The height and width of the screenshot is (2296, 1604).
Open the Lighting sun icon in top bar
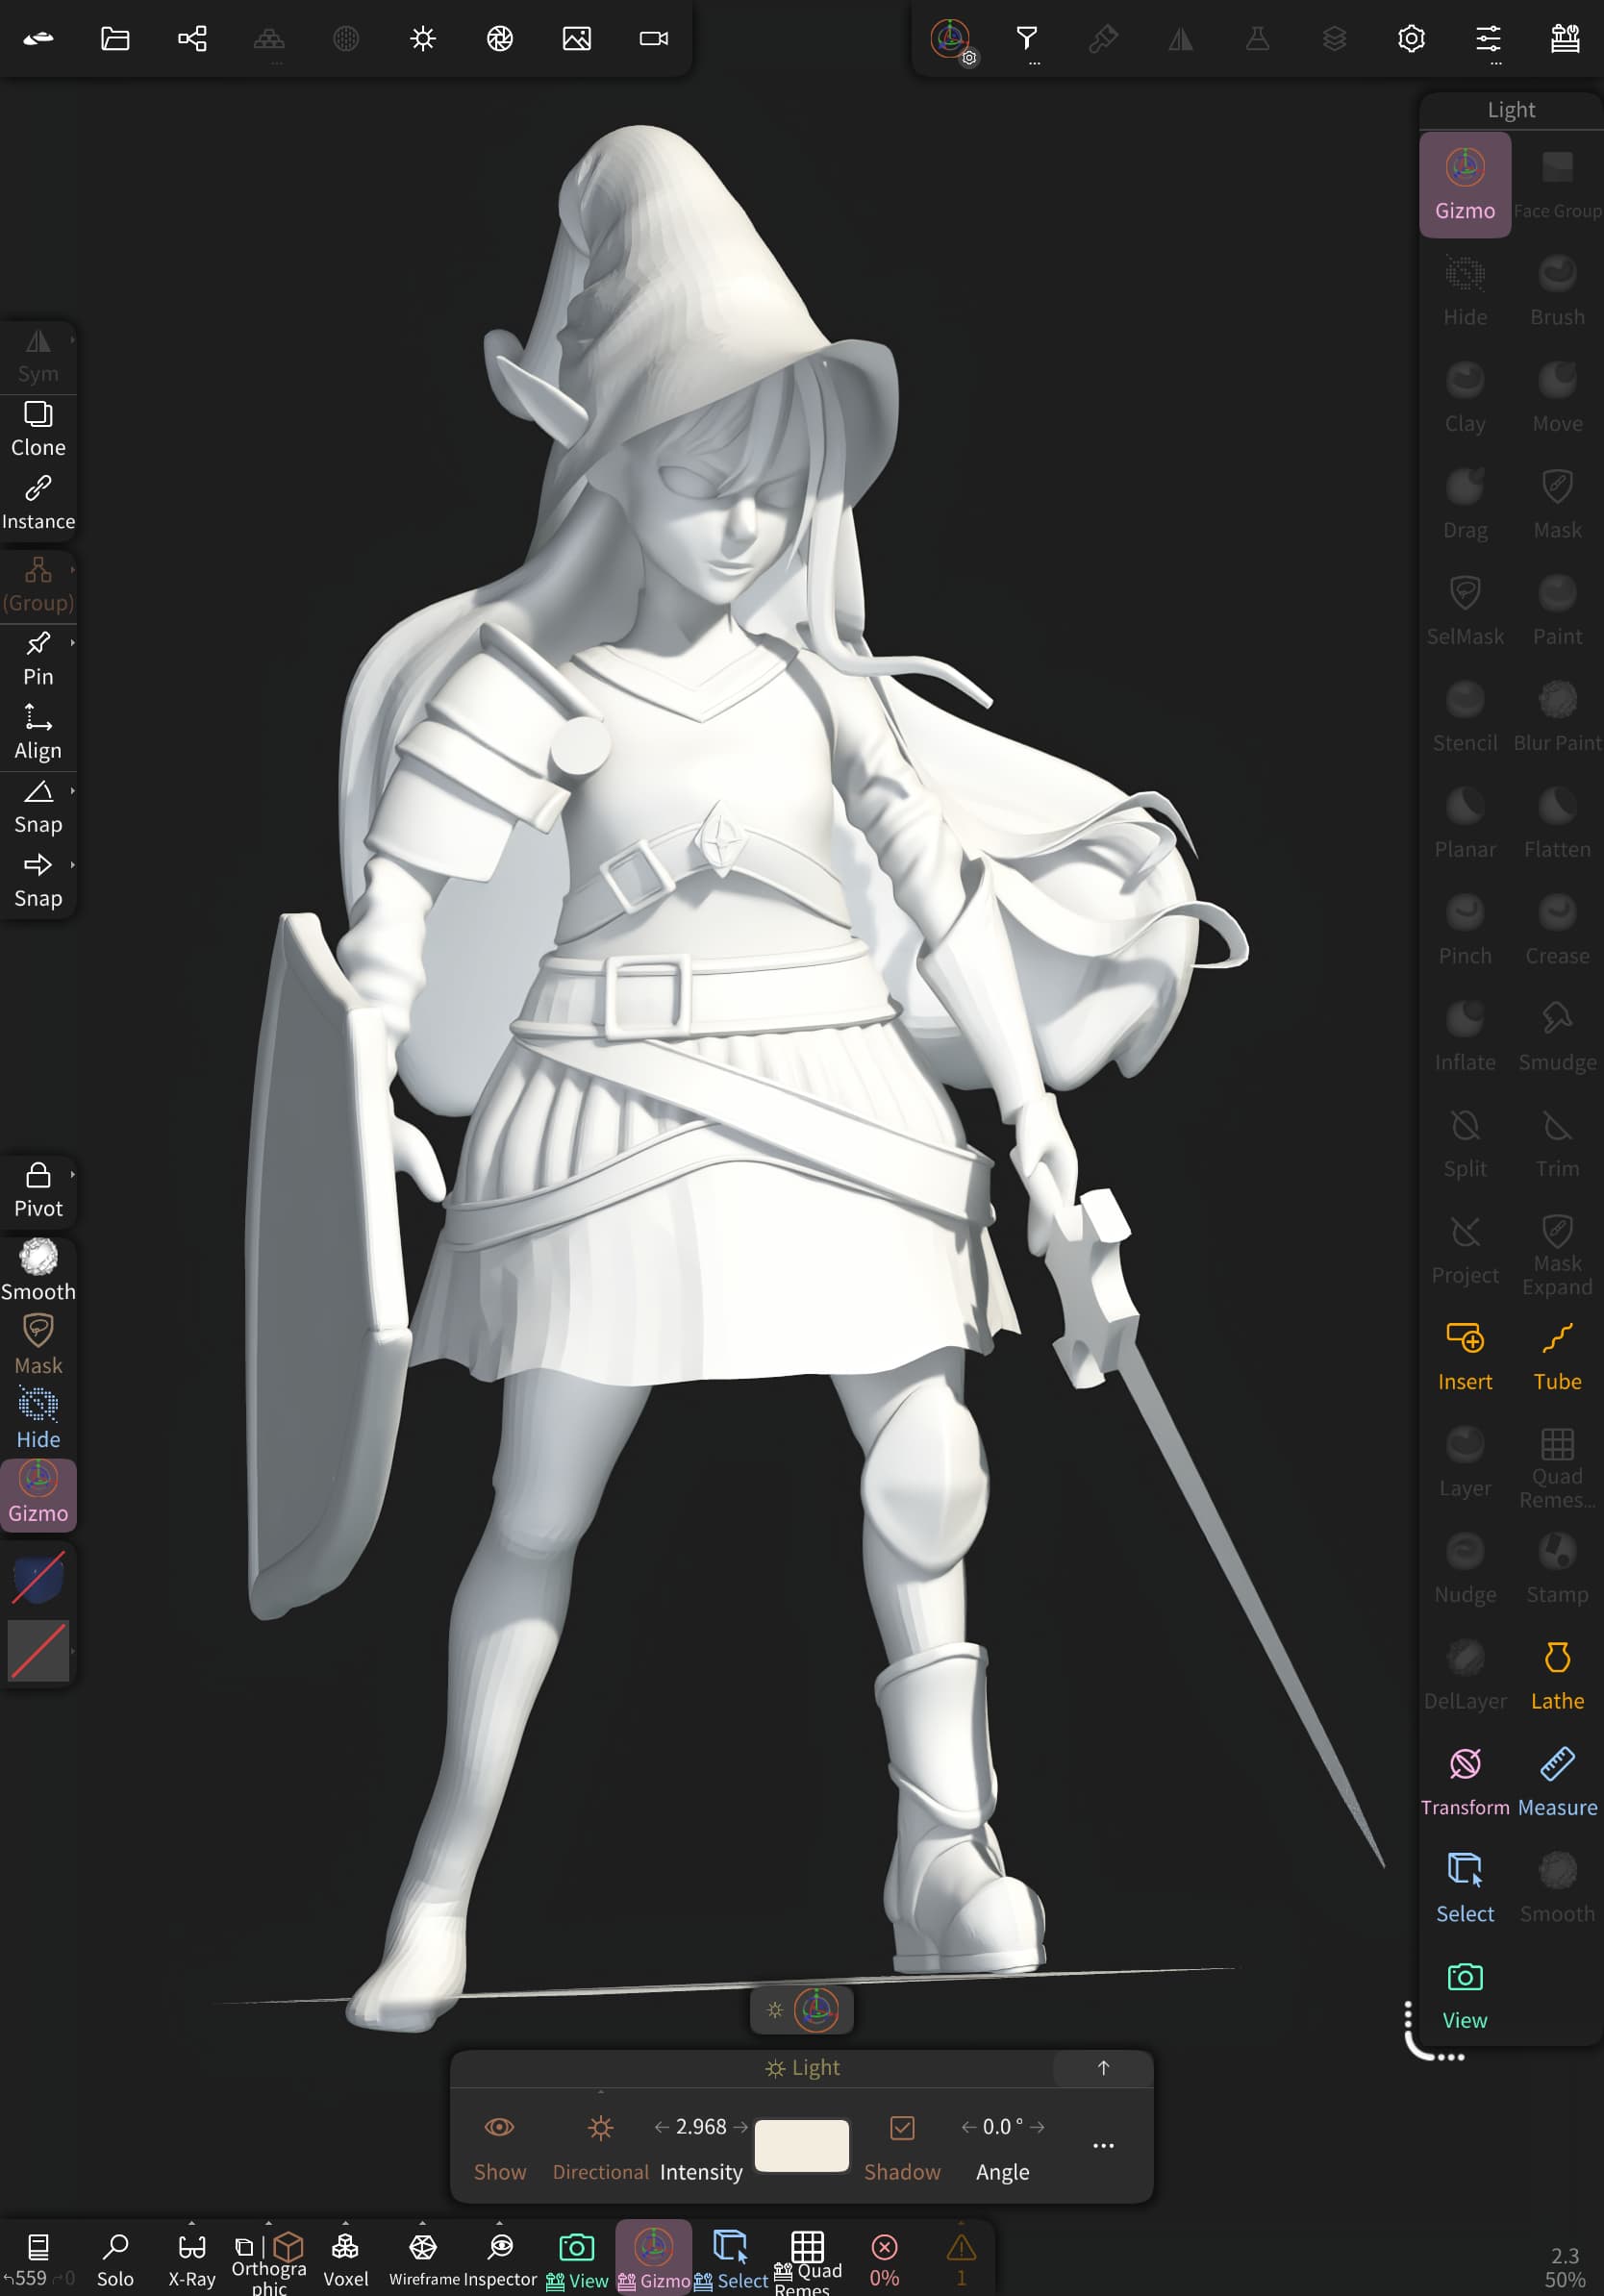(423, 38)
